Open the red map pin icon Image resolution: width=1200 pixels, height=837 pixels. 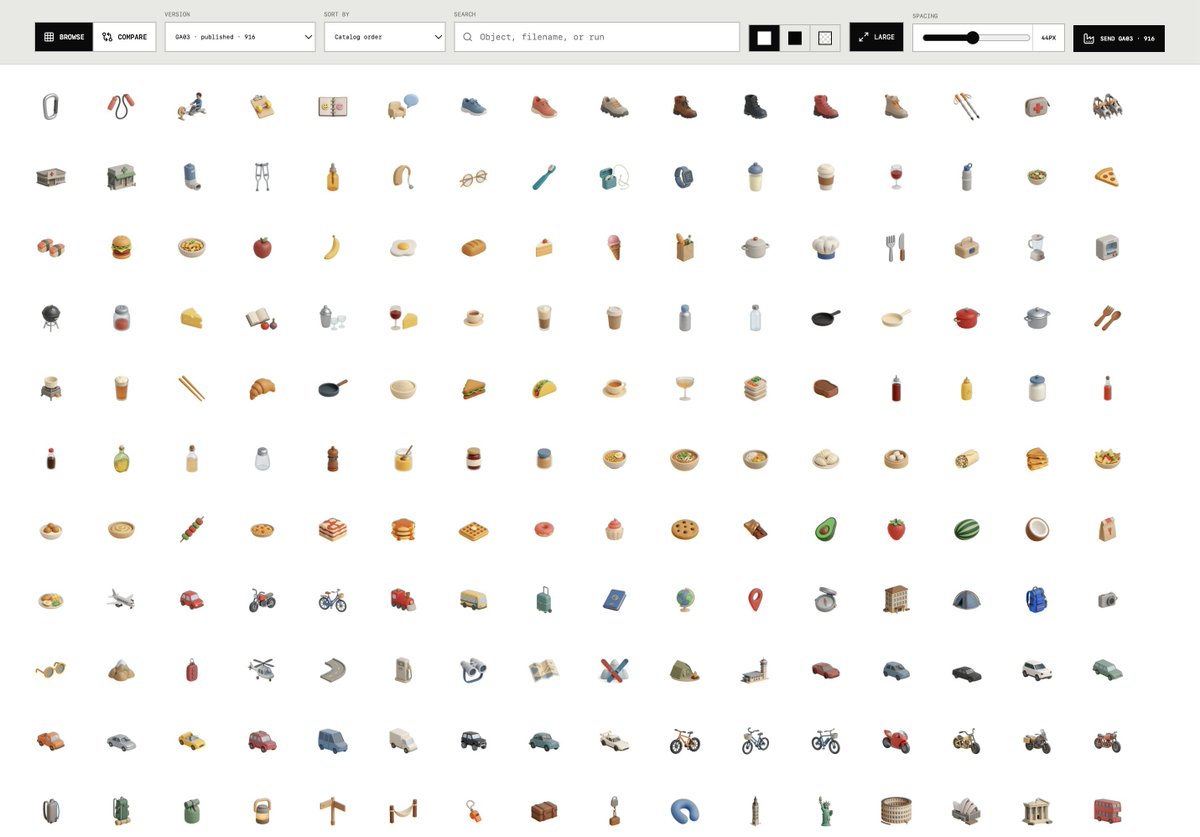pos(755,600)
